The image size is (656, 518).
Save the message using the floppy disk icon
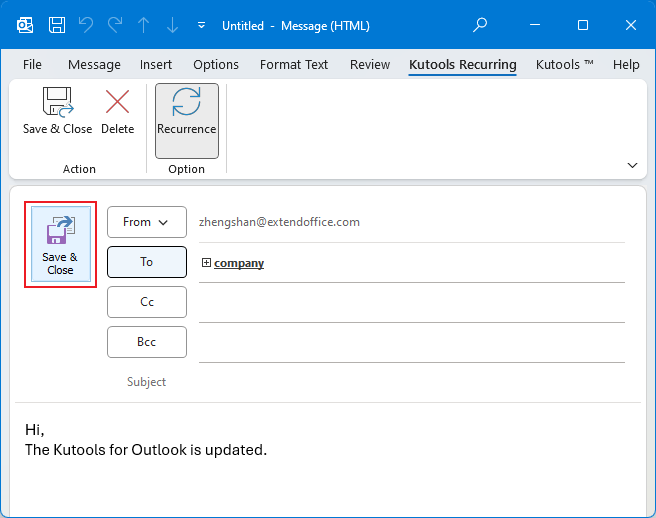[x=57, y=26]
